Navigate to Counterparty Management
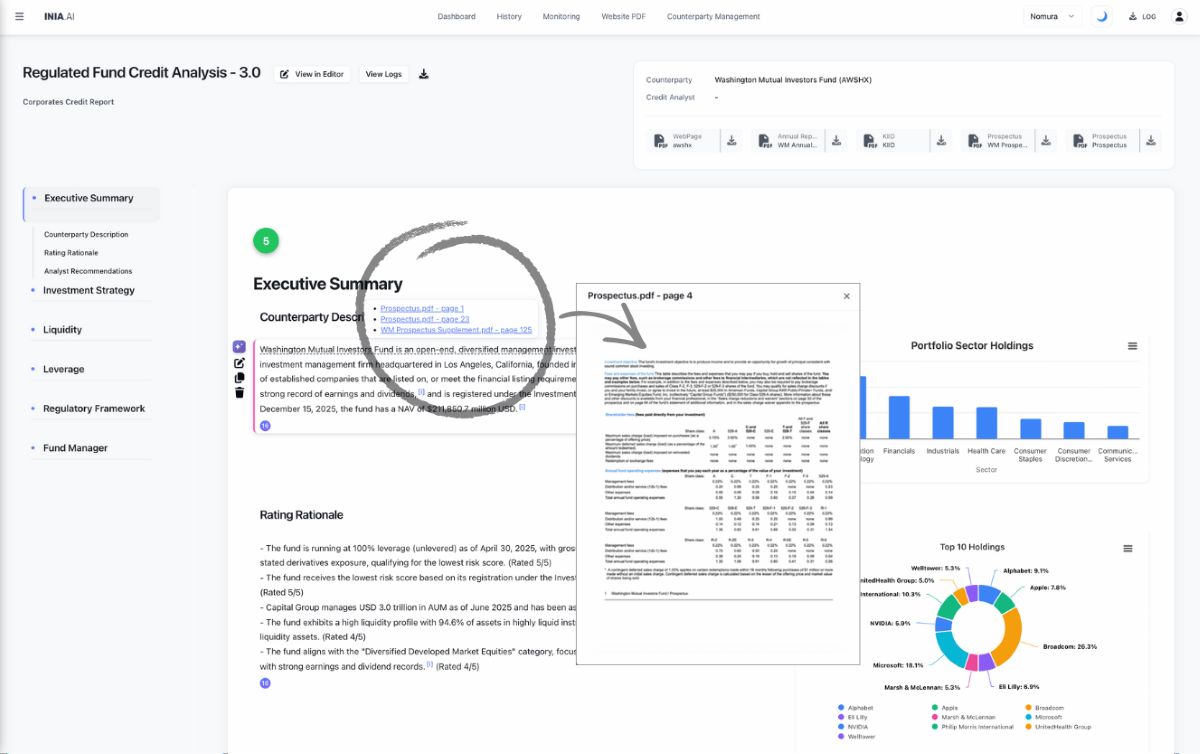Viewport: 1200px width, 754px height. tap(713, 17)
